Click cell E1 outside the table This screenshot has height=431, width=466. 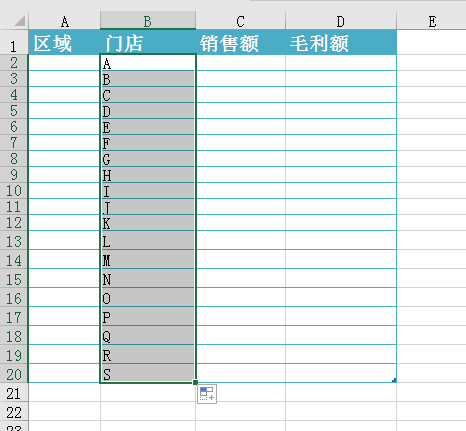click(x=432, y=42)
